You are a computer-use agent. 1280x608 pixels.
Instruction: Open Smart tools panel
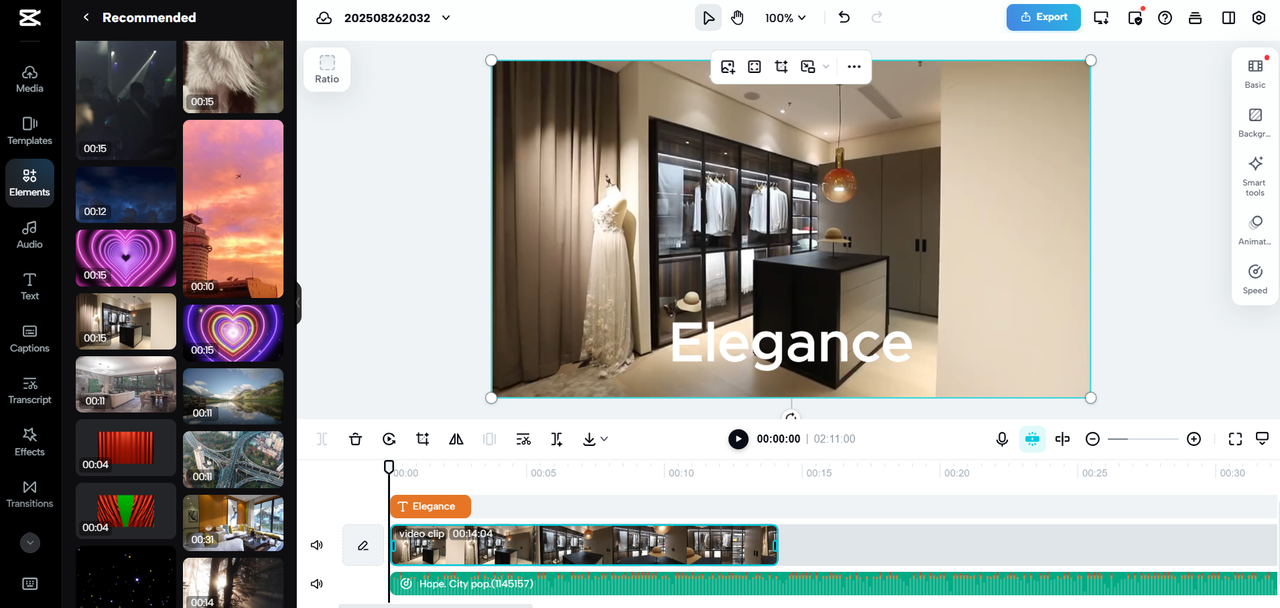tap(1255, 175)
